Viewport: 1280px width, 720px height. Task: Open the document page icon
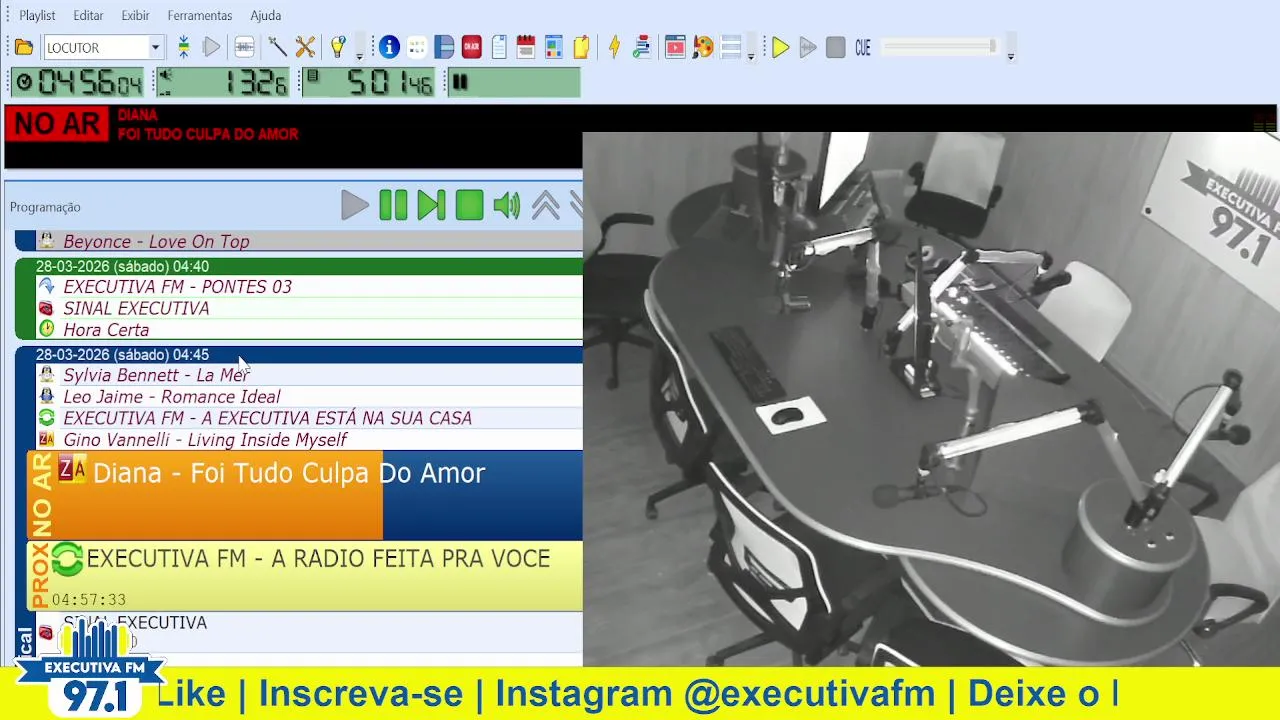[499, 47]
